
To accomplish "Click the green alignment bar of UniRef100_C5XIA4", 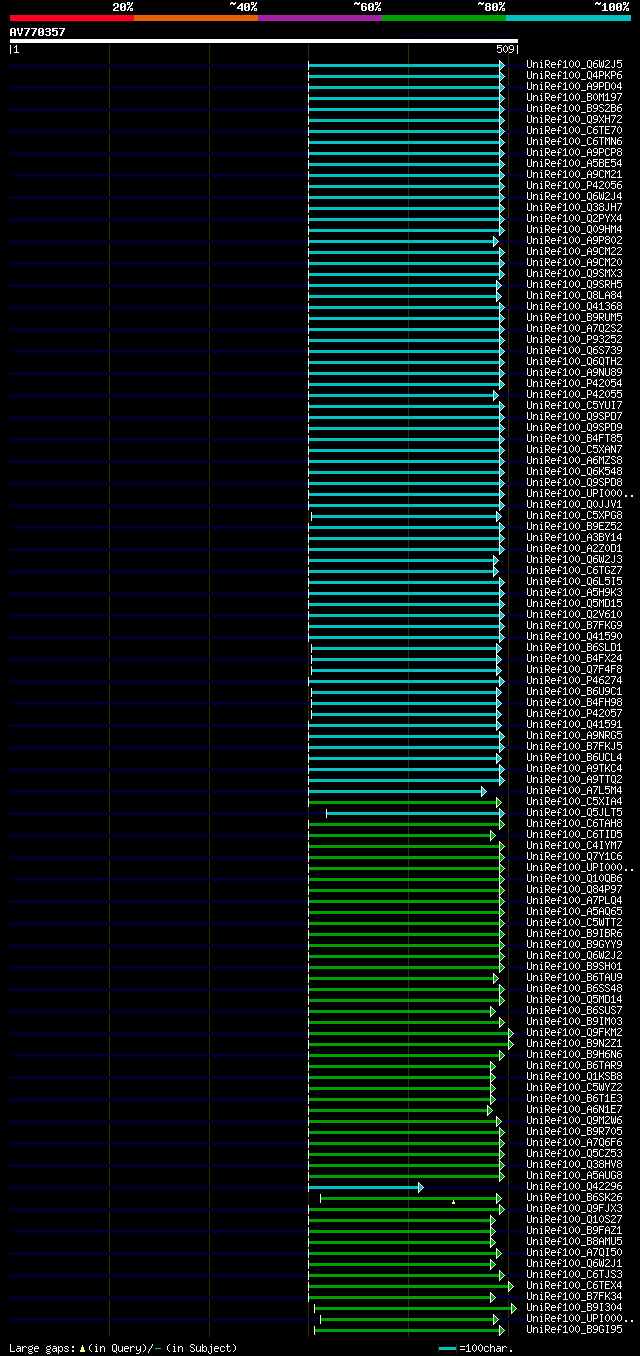I will coord(405,802).
